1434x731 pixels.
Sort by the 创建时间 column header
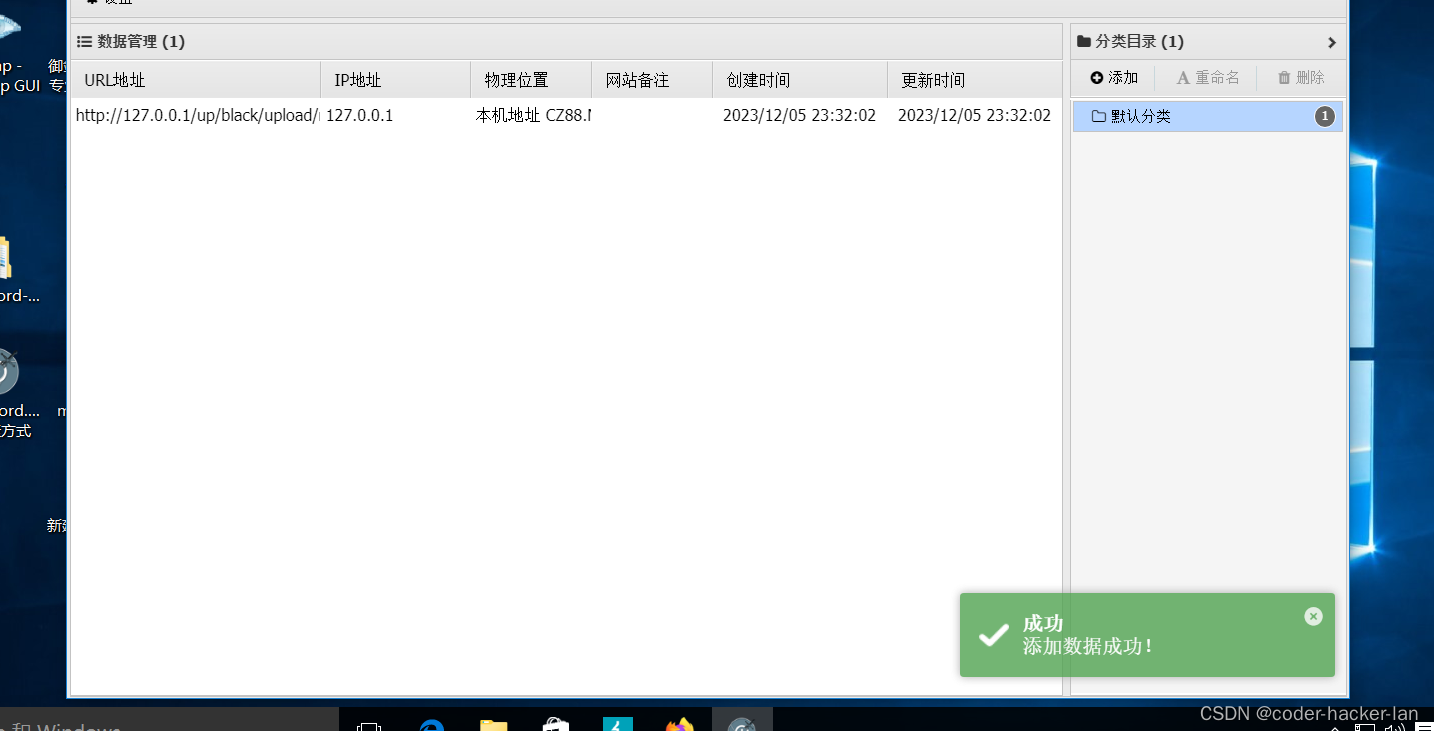click(x=800, y=80)
